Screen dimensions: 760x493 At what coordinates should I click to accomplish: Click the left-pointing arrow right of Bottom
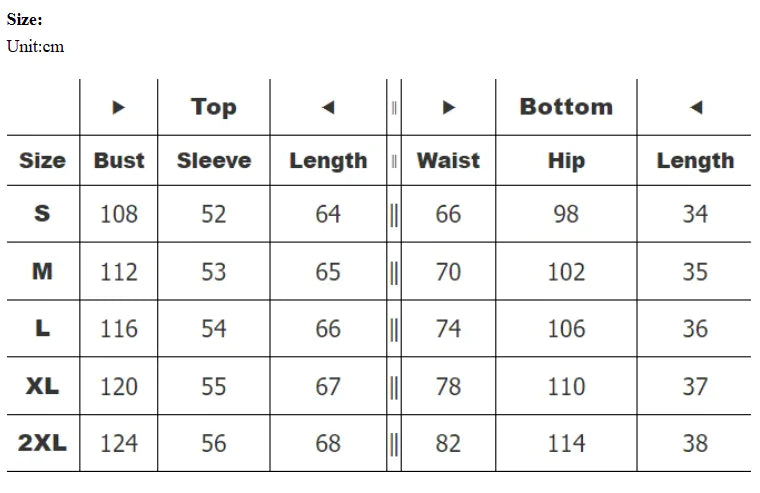(696, 108)
